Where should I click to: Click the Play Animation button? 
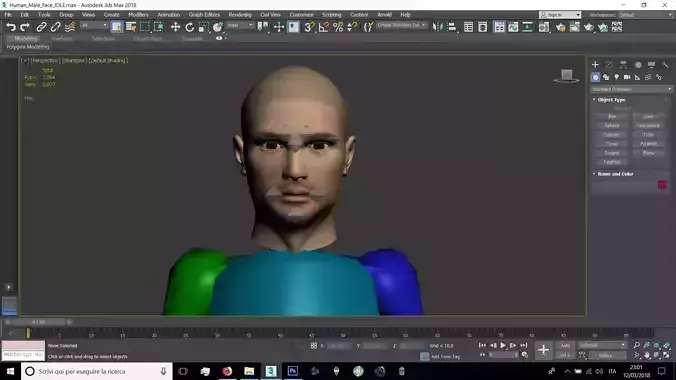pos(503,345)
